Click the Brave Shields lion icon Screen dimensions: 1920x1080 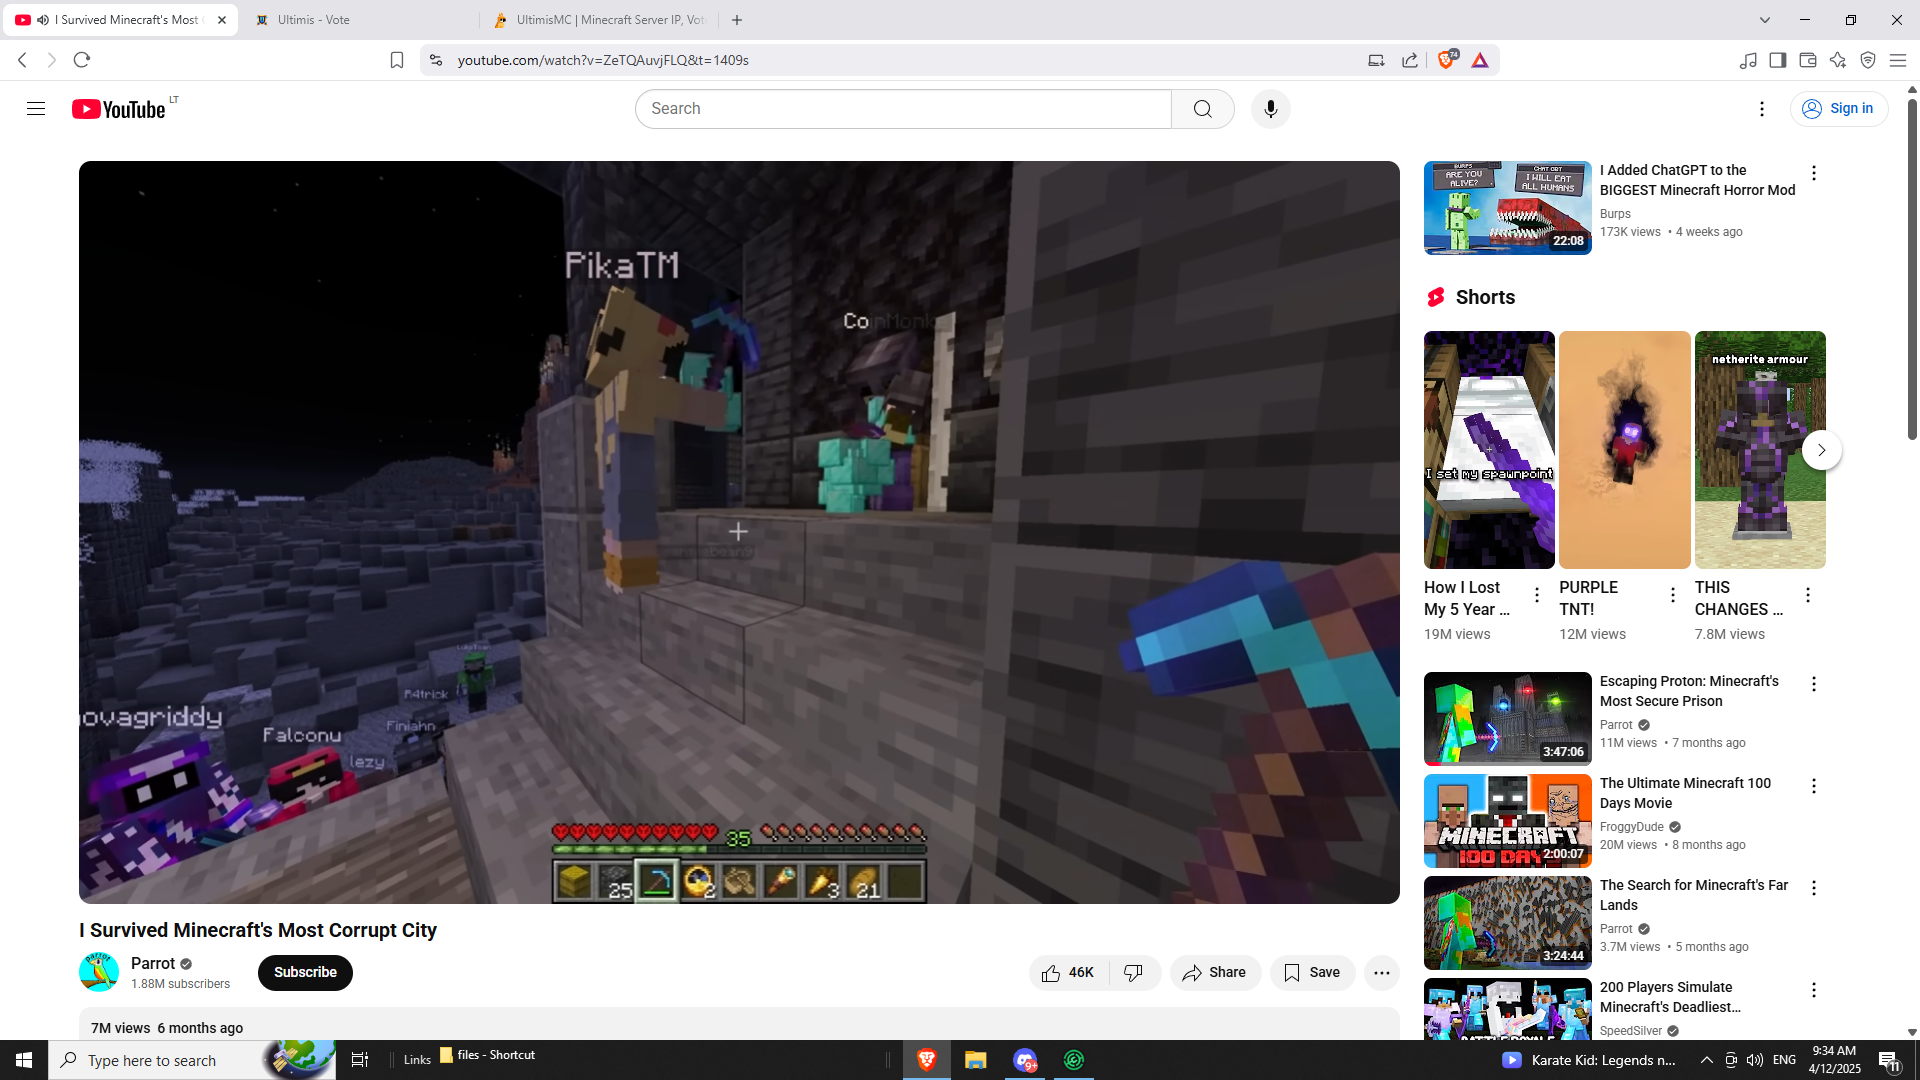coord(1446,60)
